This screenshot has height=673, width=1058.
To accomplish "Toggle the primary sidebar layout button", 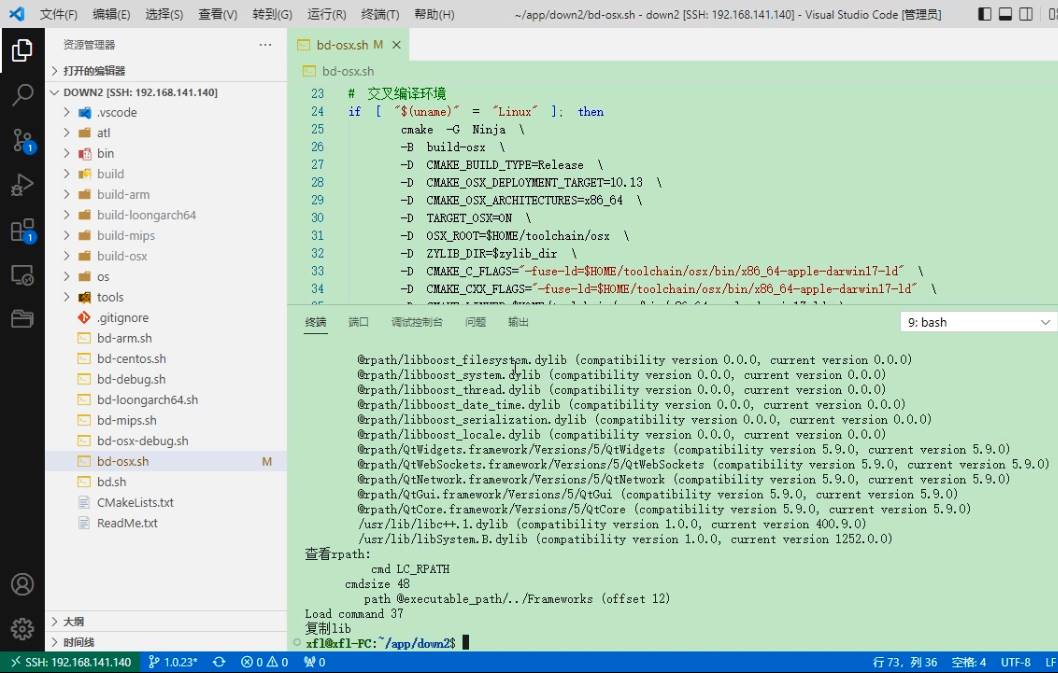I will click(x=984, y=14).
